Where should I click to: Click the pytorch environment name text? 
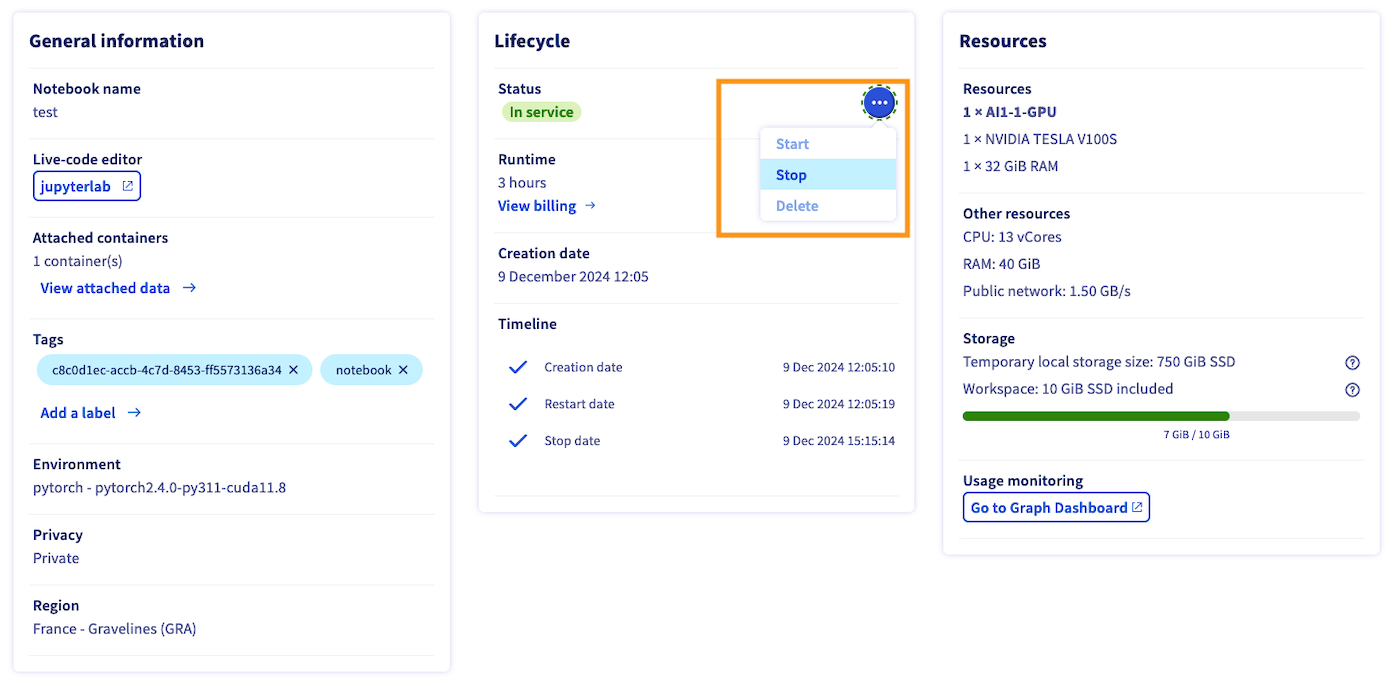(159, 488)
